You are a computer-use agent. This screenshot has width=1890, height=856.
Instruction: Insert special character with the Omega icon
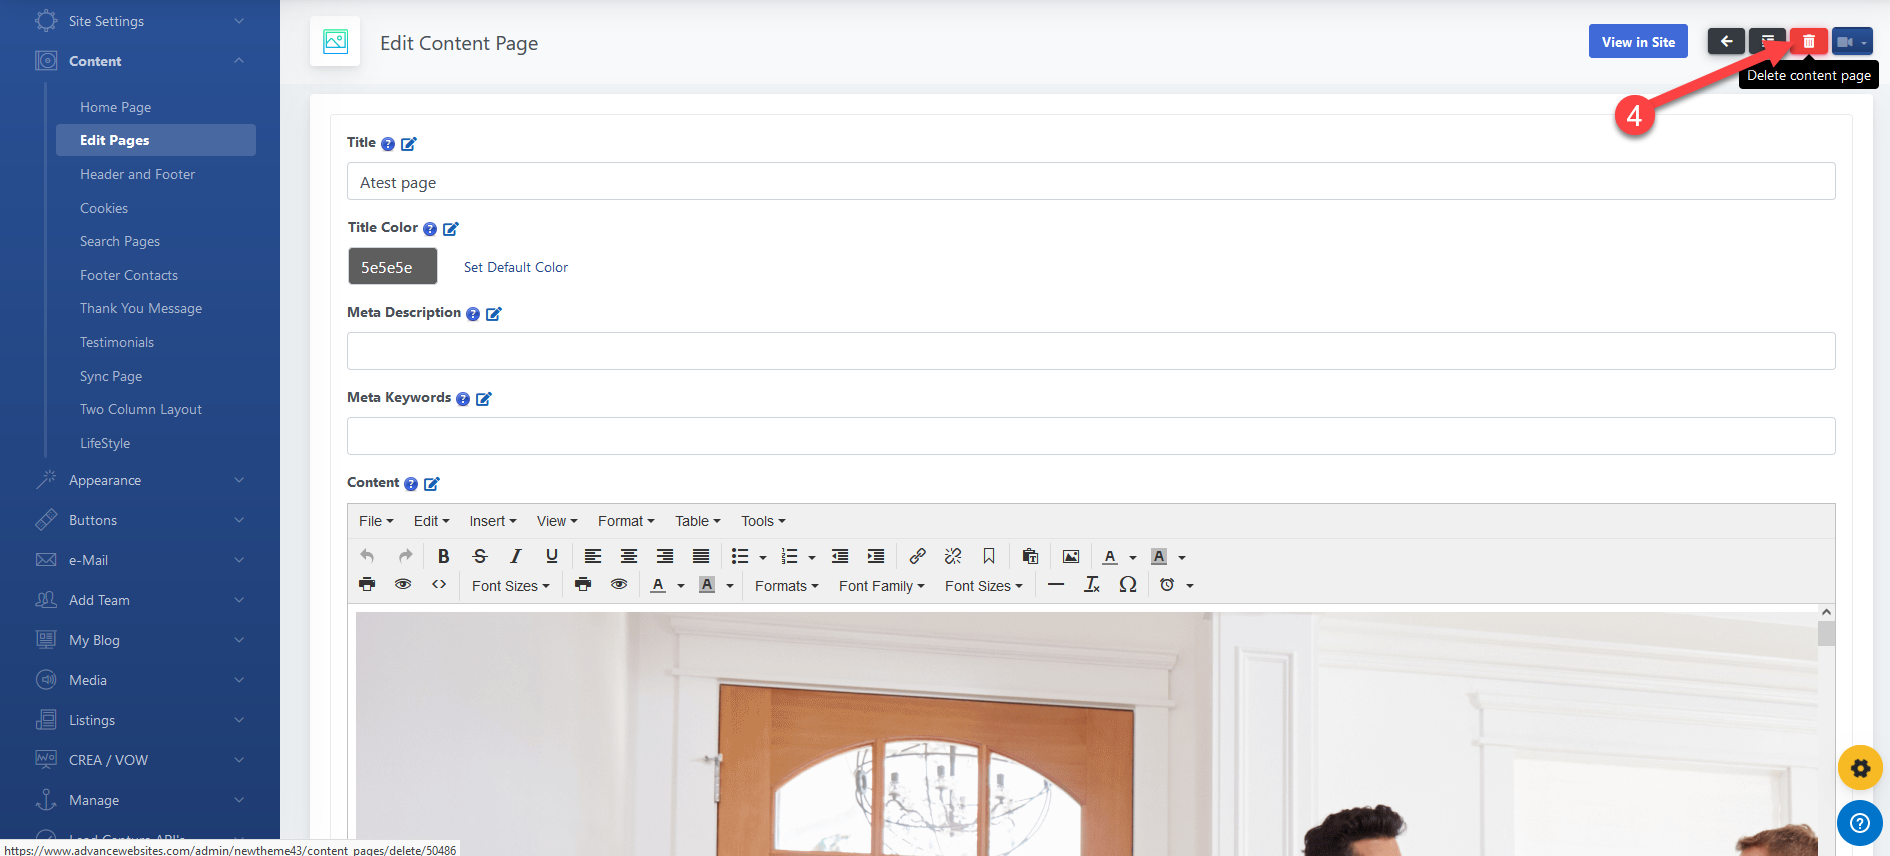tap(1128, 585)
